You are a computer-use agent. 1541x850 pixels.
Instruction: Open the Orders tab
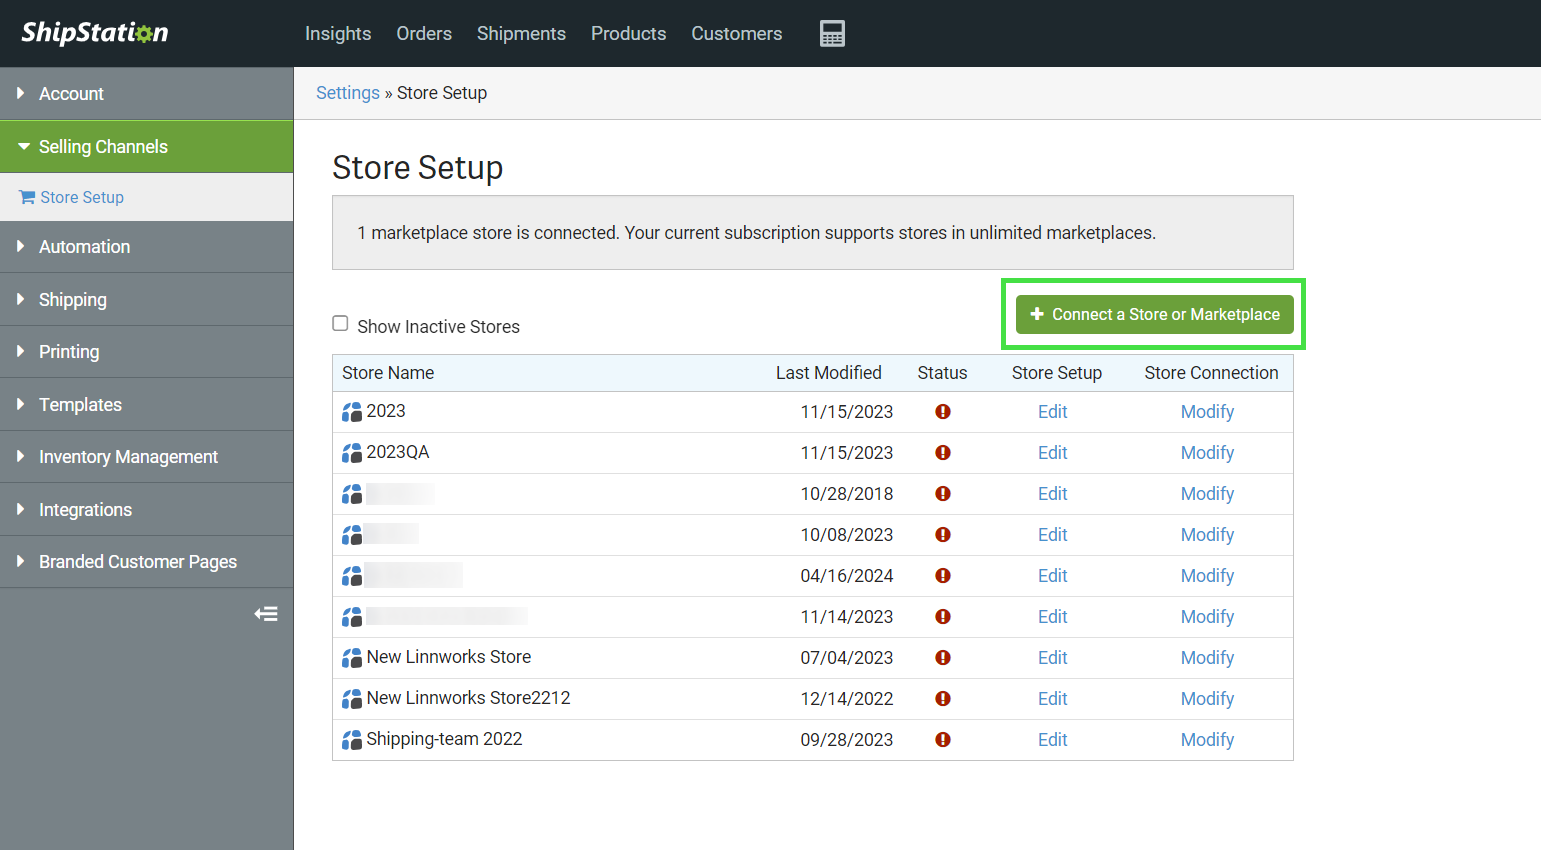click(424, 33)
